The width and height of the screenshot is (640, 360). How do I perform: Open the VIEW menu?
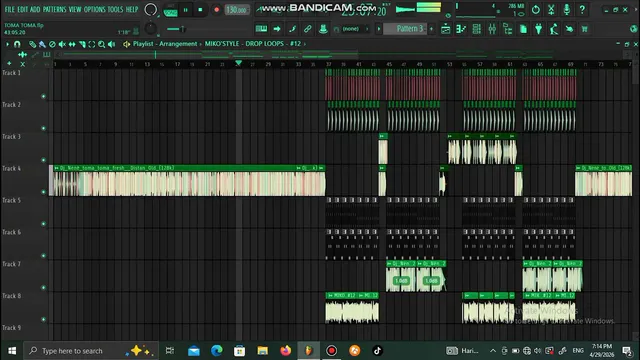coord(75,9)
